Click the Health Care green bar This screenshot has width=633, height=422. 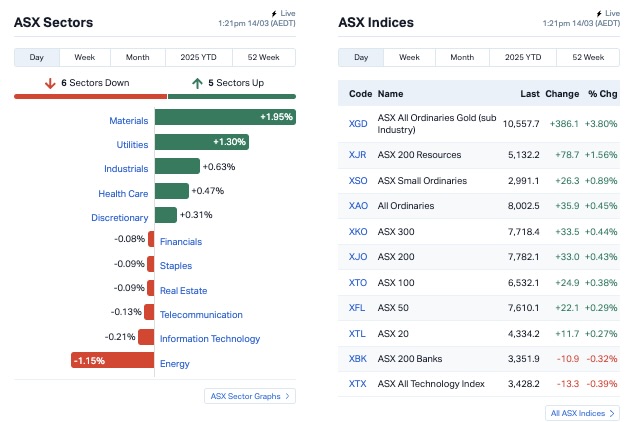172,191
